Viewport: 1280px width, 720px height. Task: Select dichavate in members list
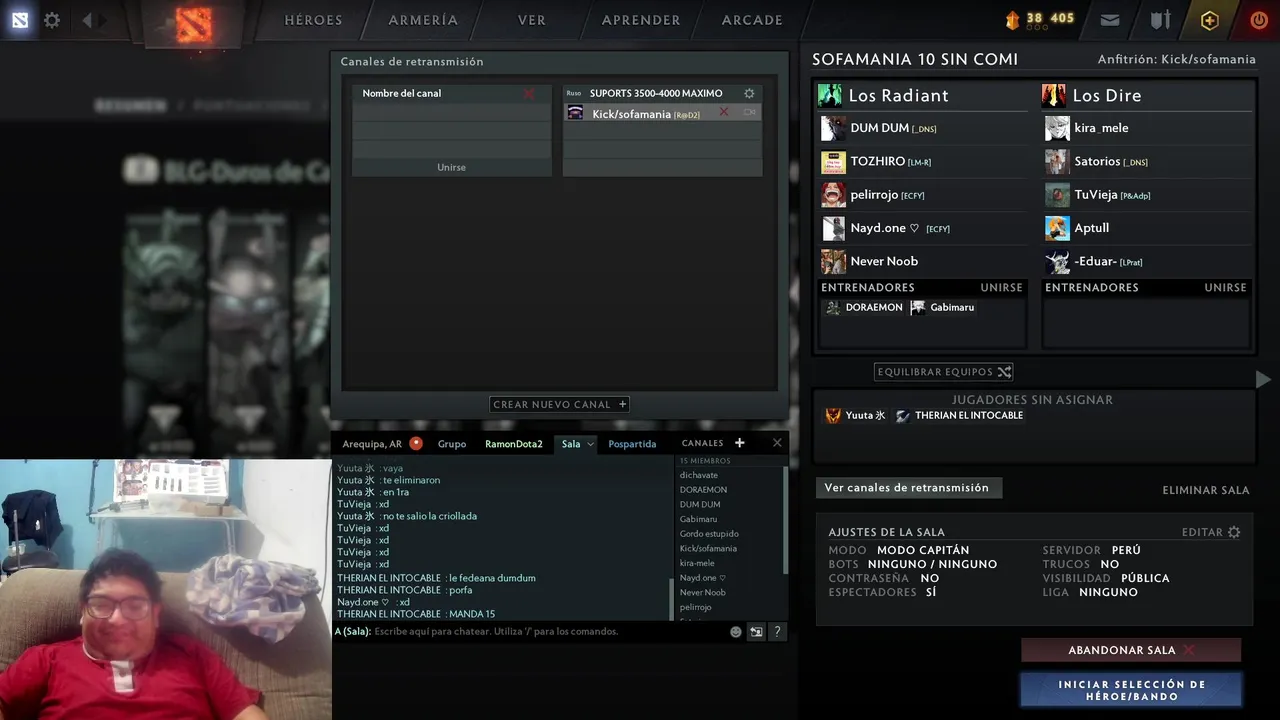(x=699, y=475)
